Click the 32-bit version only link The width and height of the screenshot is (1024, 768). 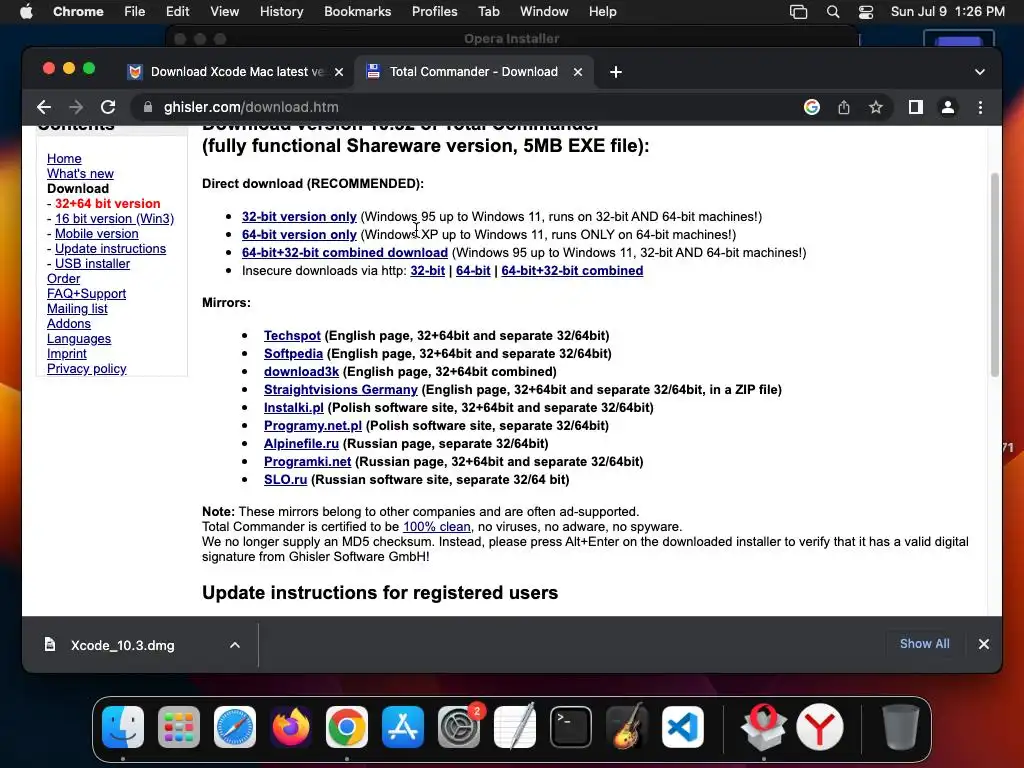click(299, 216)
